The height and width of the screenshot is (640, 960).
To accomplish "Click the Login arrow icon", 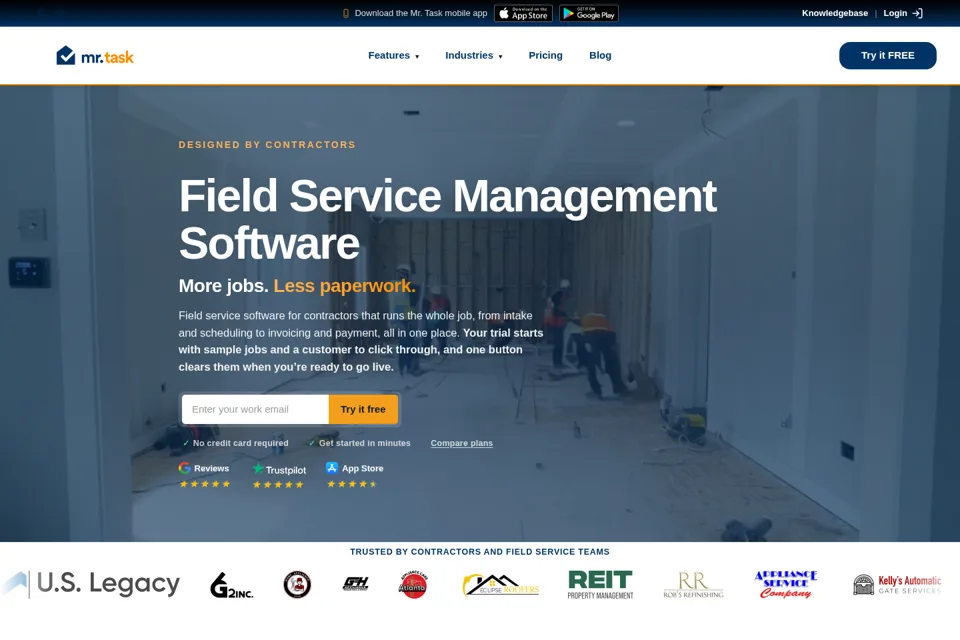I will pyautogui.click(x=917, y=13).
